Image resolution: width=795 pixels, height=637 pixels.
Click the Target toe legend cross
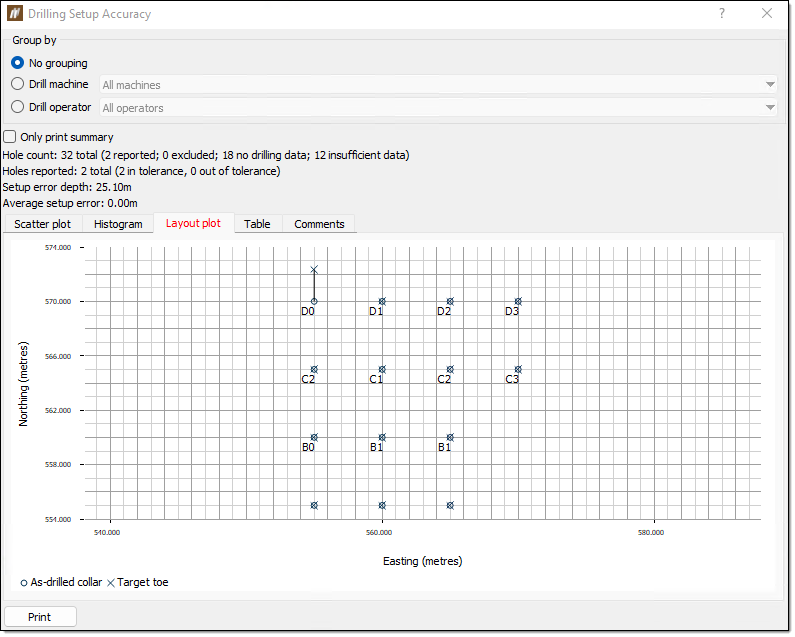click(x=111, y=583)
